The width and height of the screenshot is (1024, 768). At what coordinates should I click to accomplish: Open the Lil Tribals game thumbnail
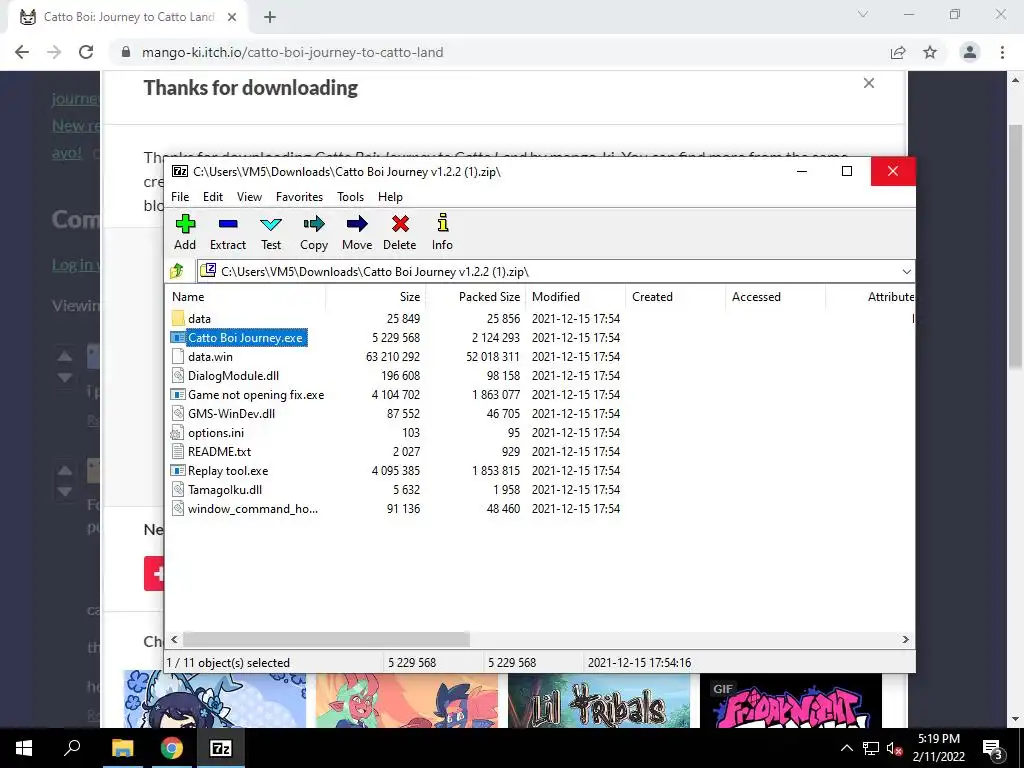point(599,700)
